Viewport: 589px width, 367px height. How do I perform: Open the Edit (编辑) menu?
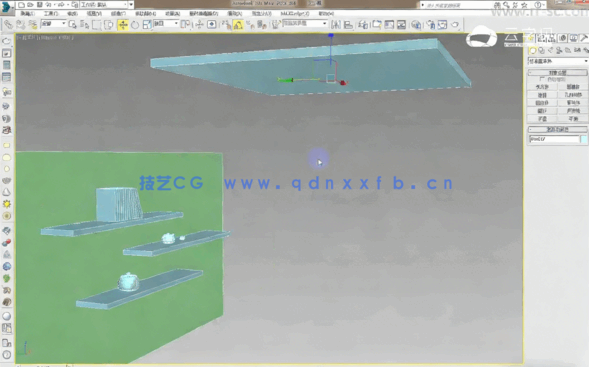coord(27,14)
